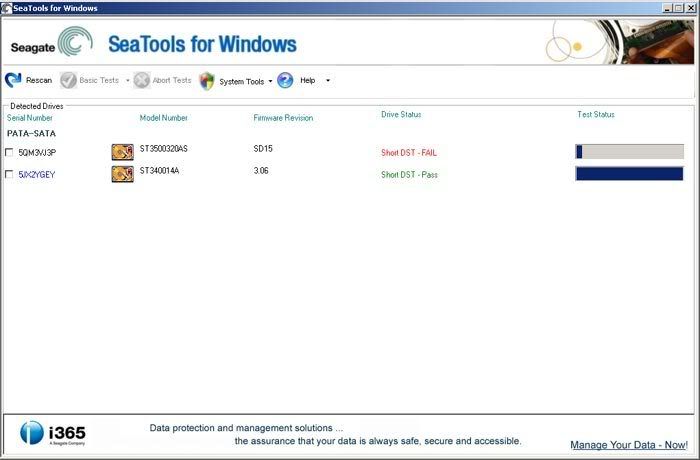
Task: Click the Basic Tests checkmark icon
Action: click(68, 80)
